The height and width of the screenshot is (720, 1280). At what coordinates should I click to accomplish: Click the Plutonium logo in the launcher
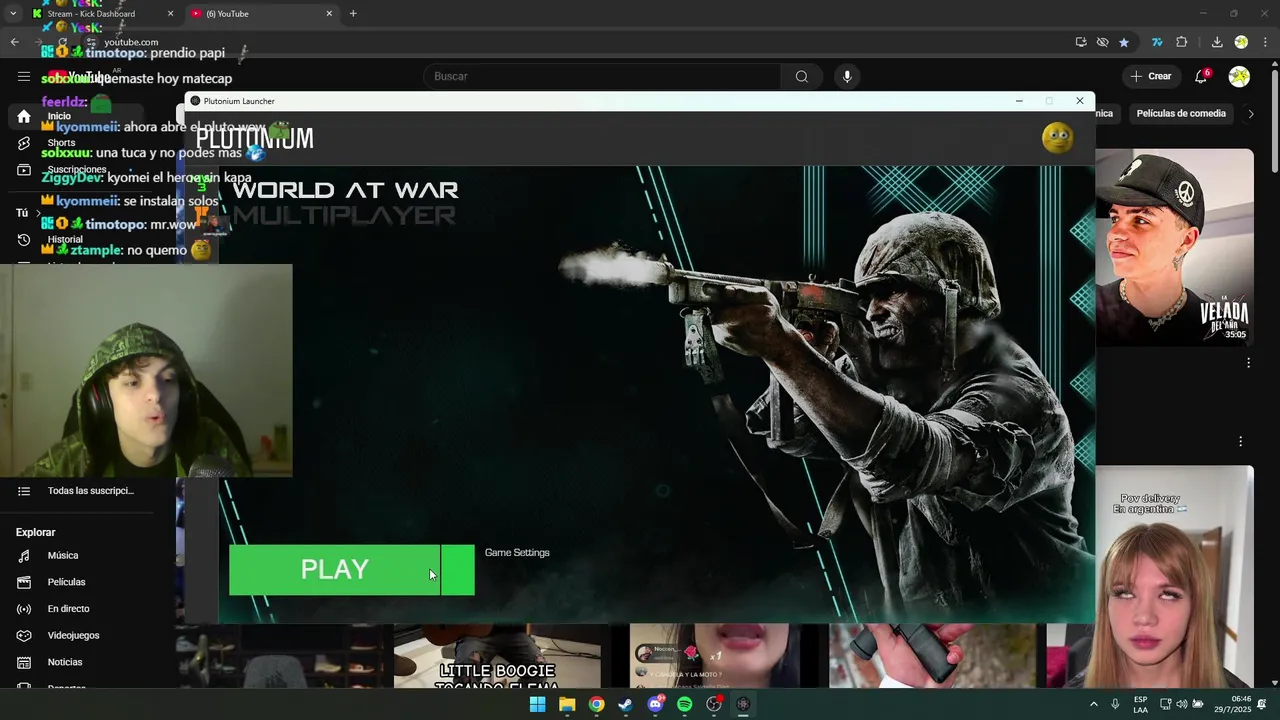pyautogui.click(x=254, y=138)
